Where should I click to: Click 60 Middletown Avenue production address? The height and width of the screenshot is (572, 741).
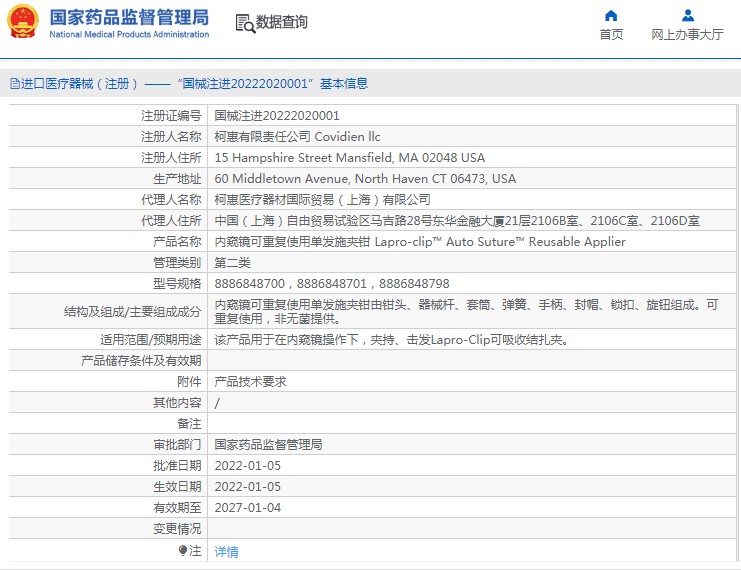(365, 179)
